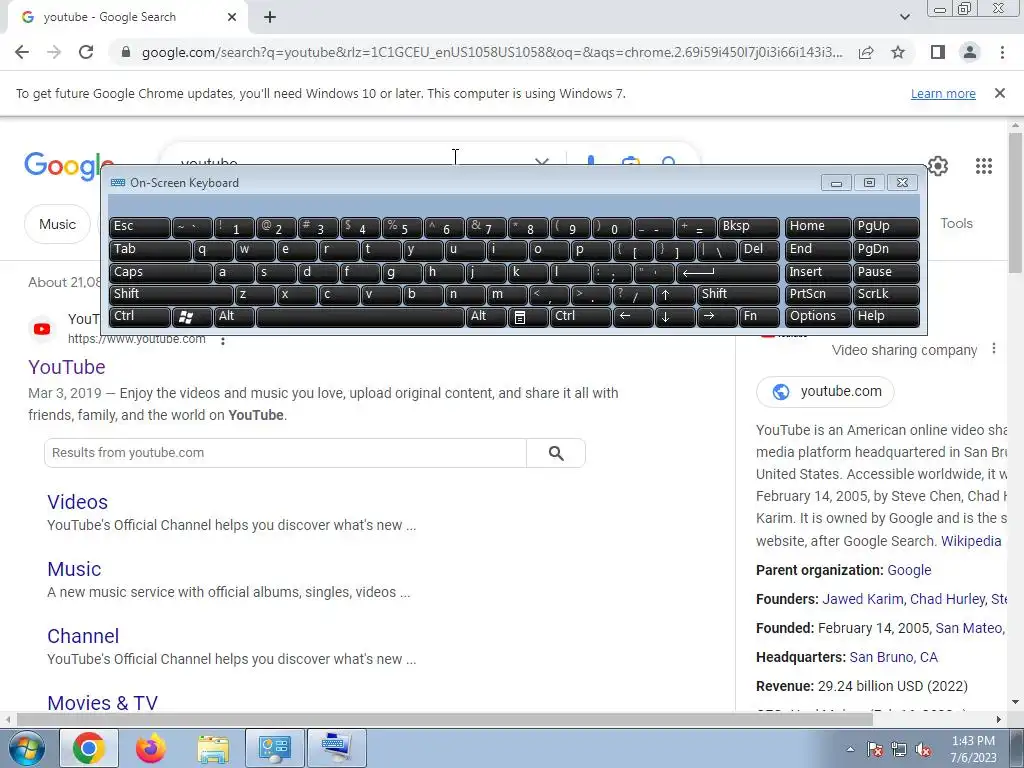Toggle right Shift on On-Screen Keyboard
Viewport: 1024px width, 768px height.
tap(739, 294)
